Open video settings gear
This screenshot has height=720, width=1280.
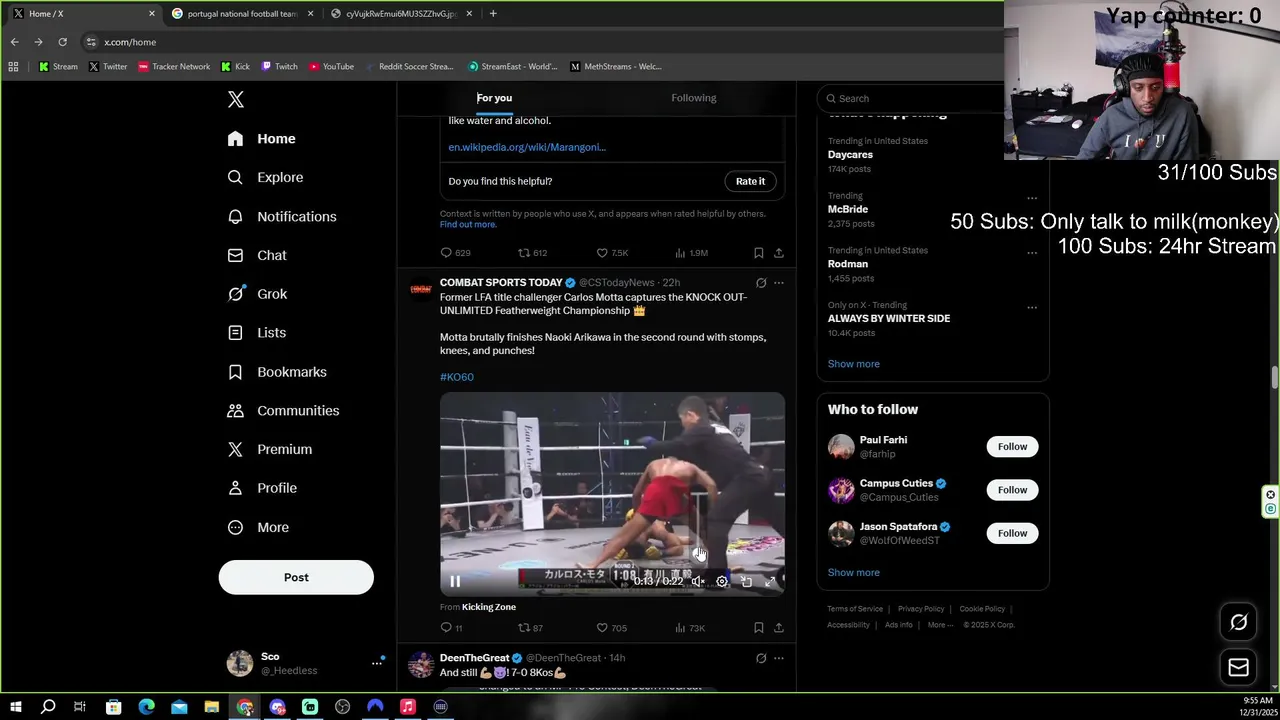click(722, 581)
